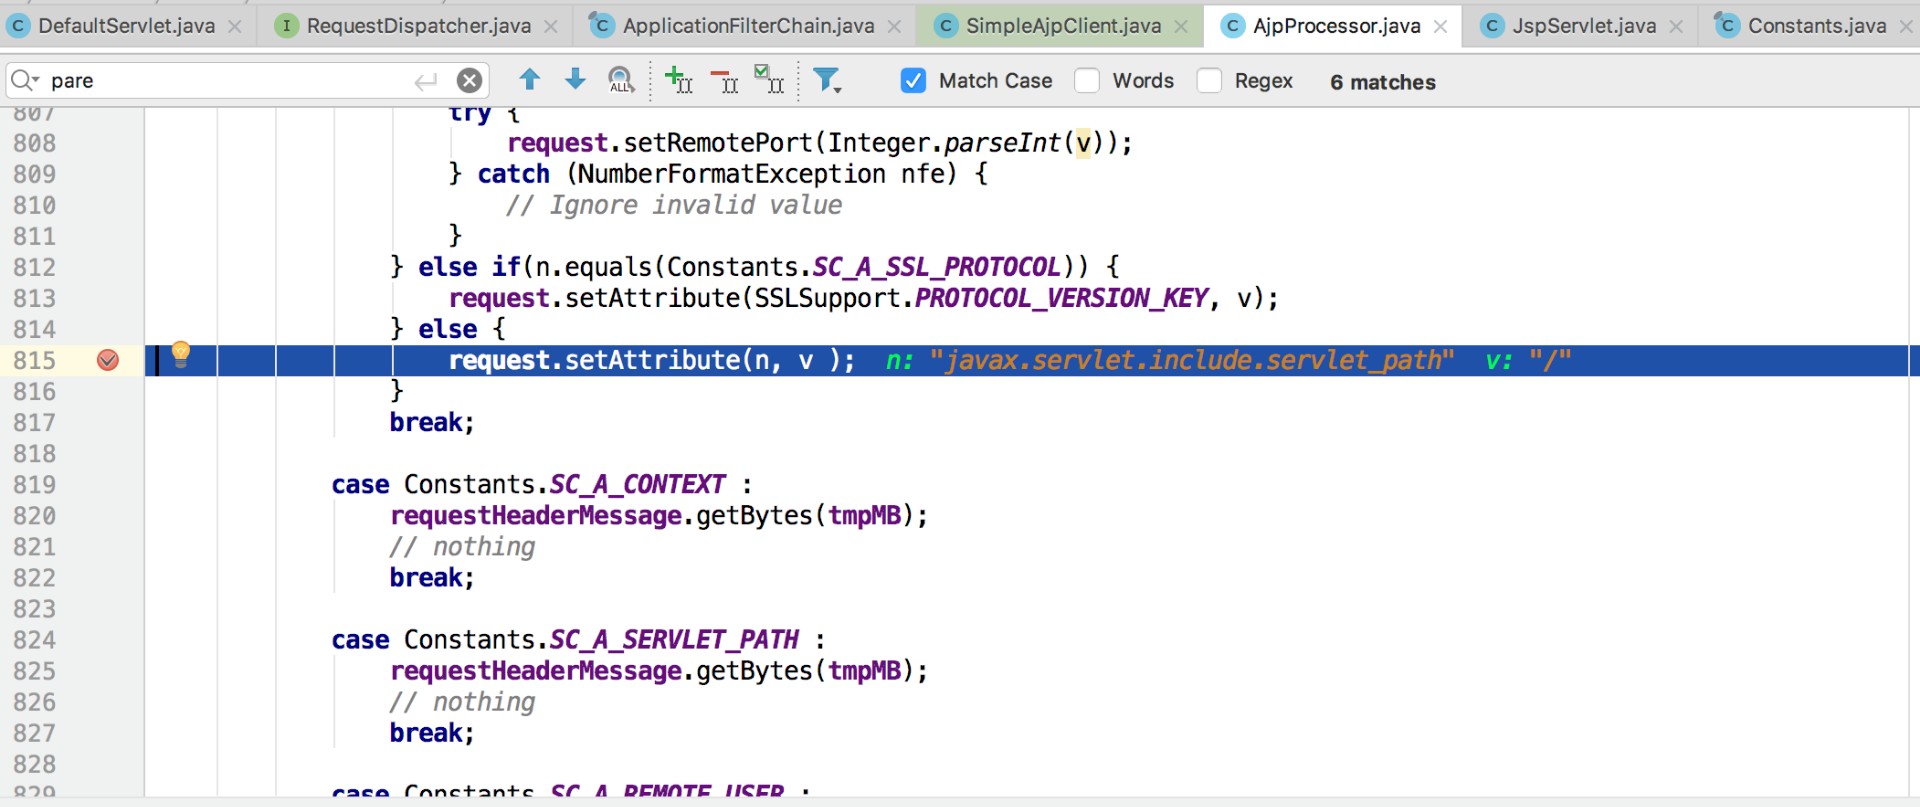Viewport: 1920px width, 807px height.
Task: Enable the Words checkbox
Action: coord(1087,81)
